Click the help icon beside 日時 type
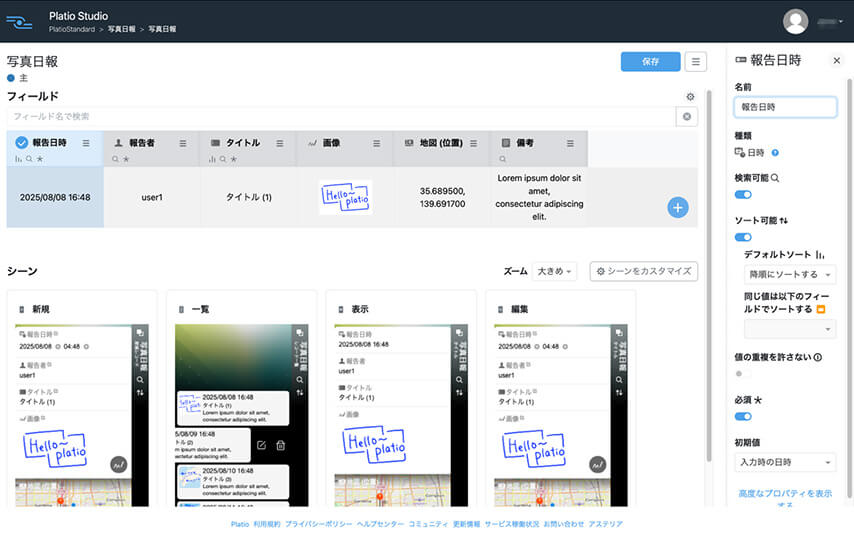Screen dimensions: 854x534 pyautogui.click(x=775, y=153)
